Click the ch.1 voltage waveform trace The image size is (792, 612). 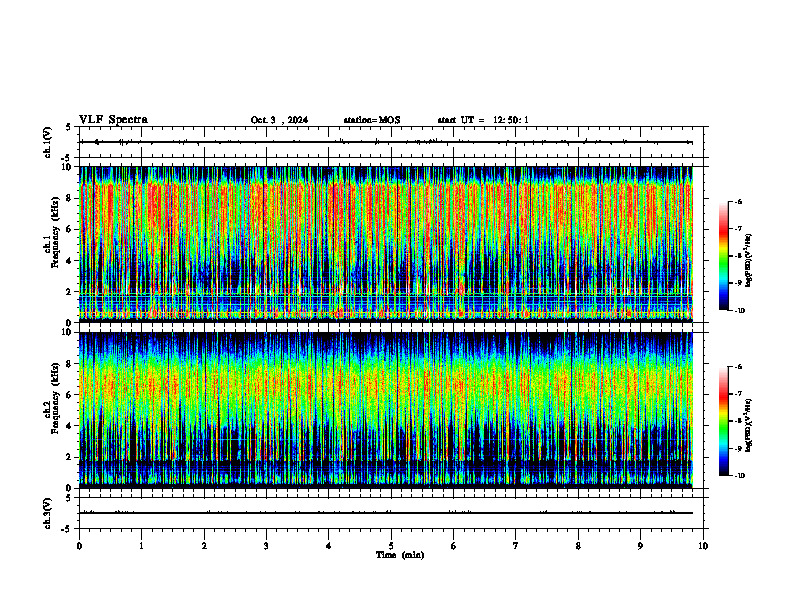coord(386,142)
